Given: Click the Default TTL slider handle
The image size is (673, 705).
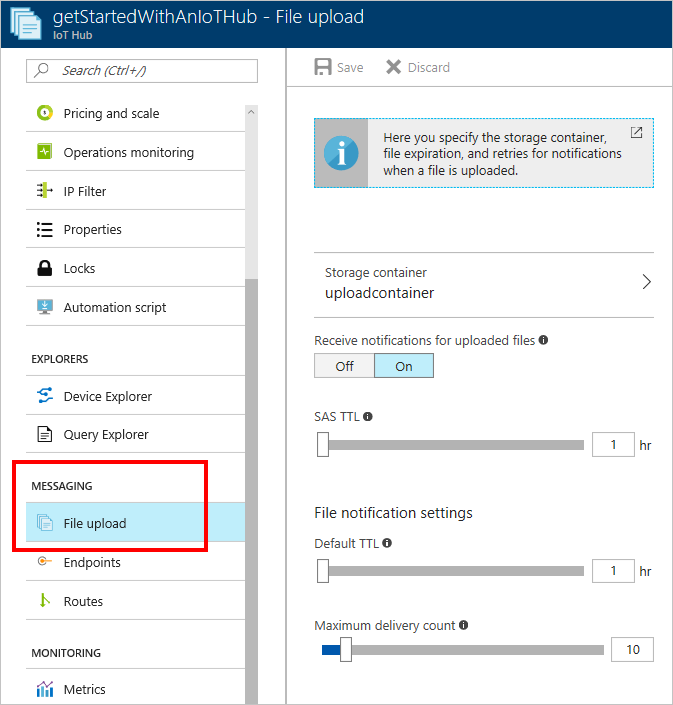Looking at the screenshot, I should click(x=323, y=571).
